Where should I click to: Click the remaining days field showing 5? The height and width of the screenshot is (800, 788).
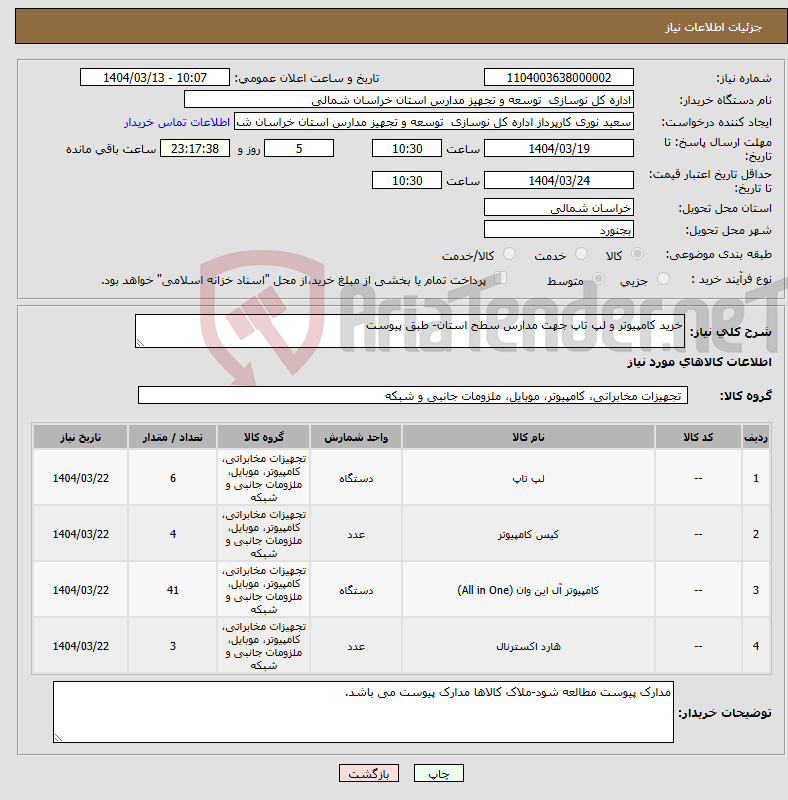tap(299, 148)
